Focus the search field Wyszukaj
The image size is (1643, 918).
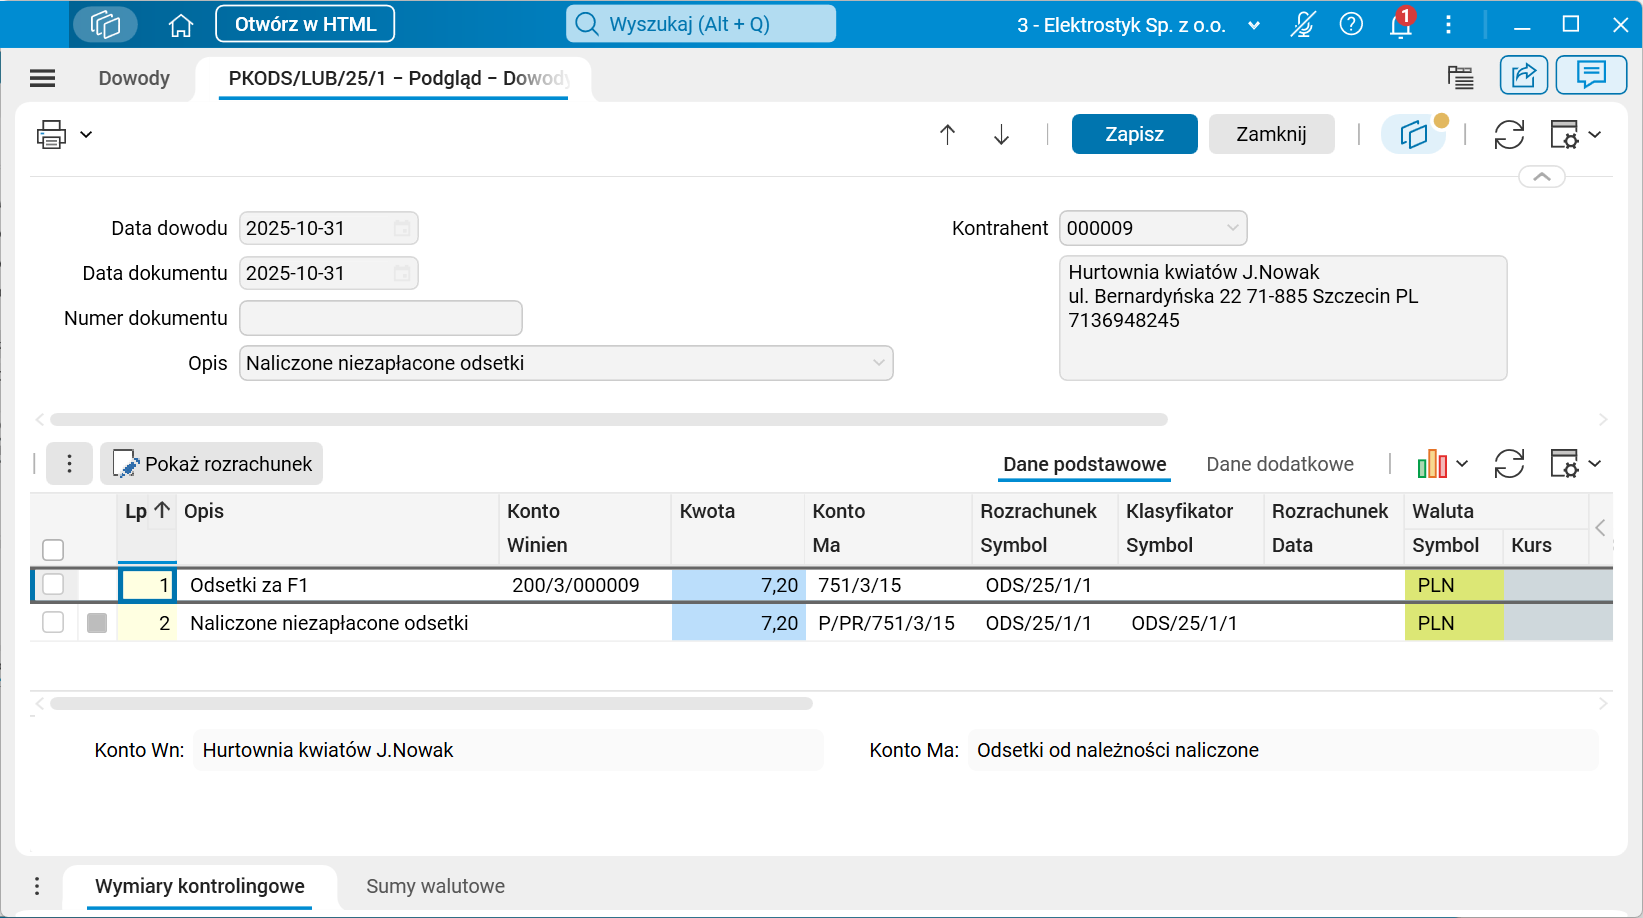701,24
